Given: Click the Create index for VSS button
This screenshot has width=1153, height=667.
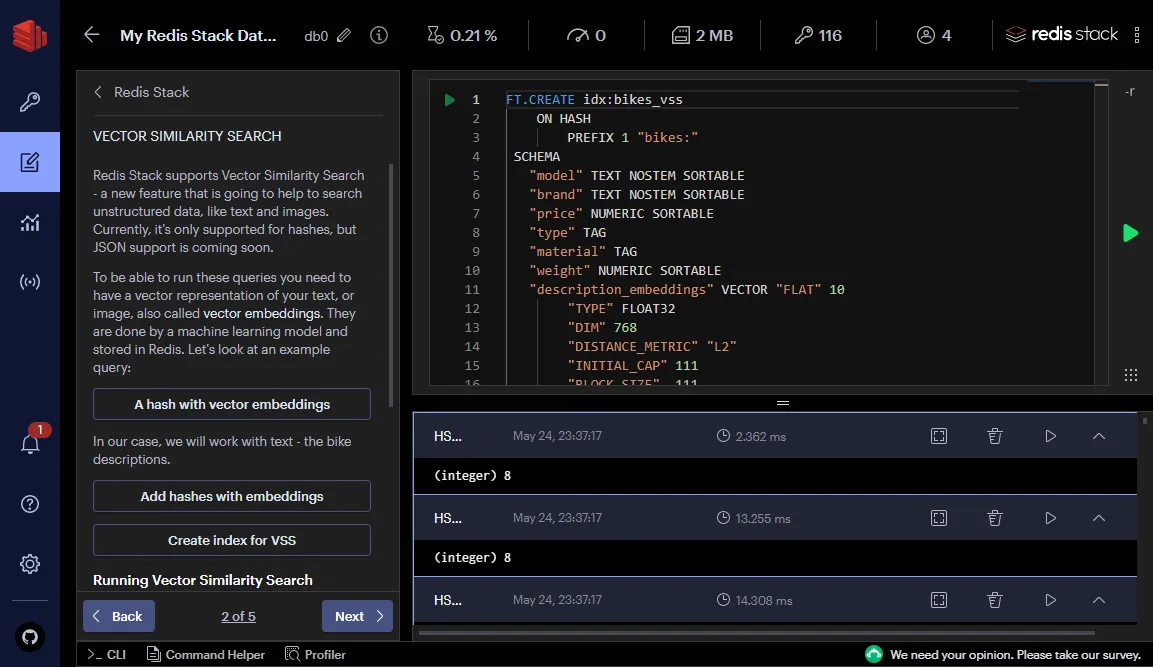Looking at the screenshot, I should point(232,540).
